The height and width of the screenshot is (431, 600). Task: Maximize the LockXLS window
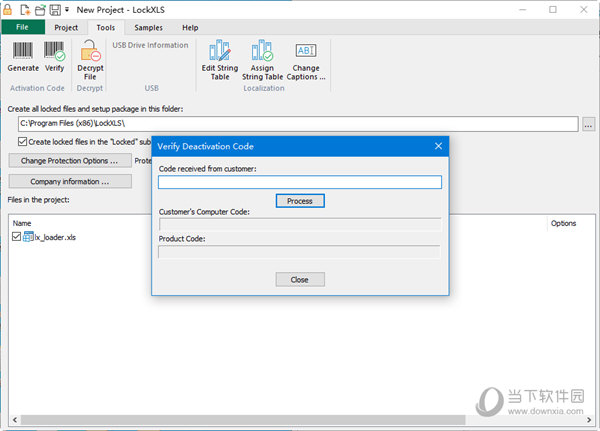click(553, 10)
